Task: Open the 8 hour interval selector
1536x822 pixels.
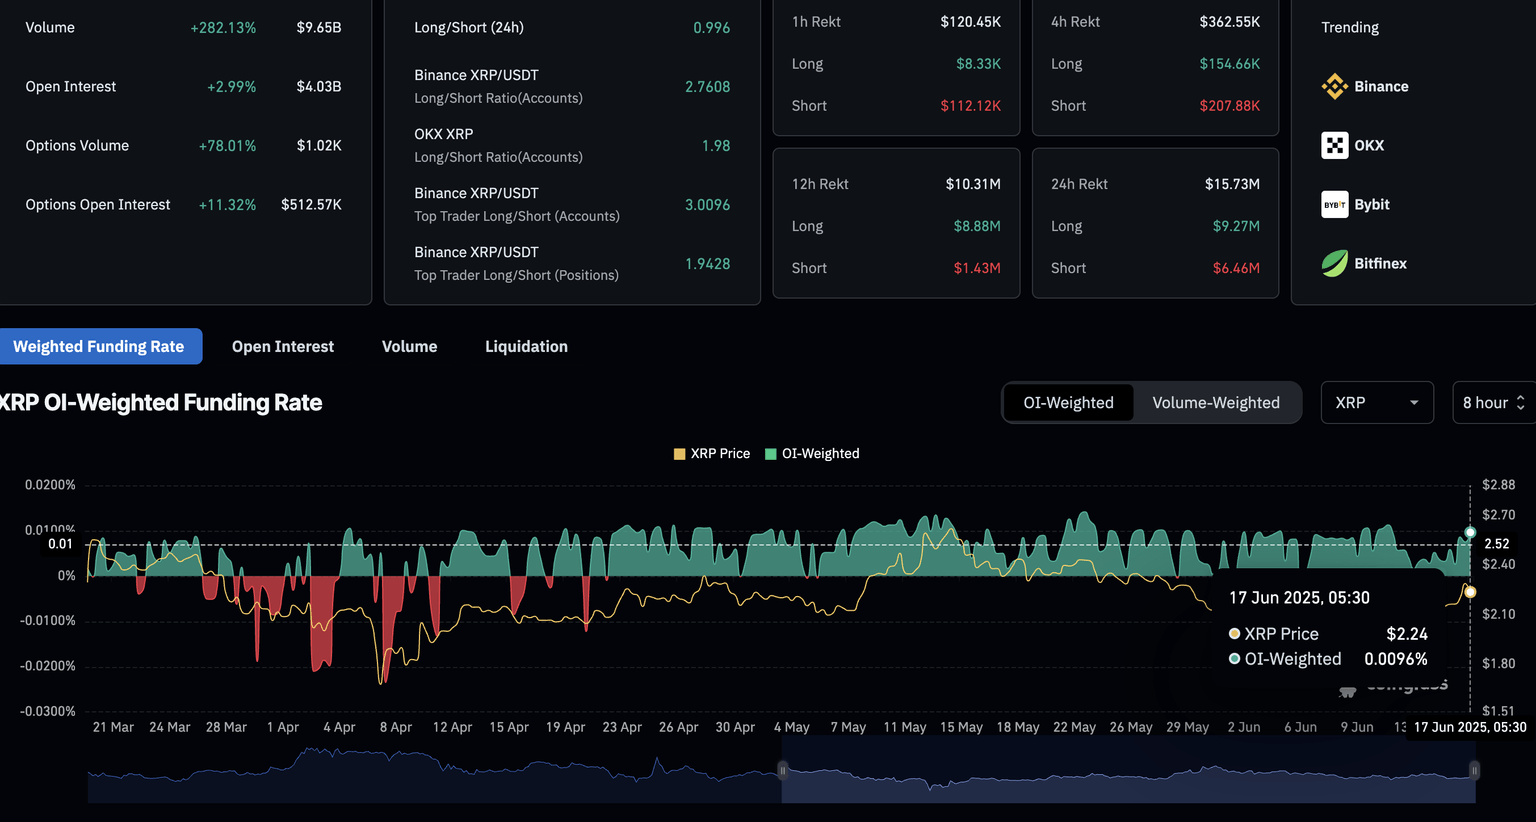Action: (1493, 403)
